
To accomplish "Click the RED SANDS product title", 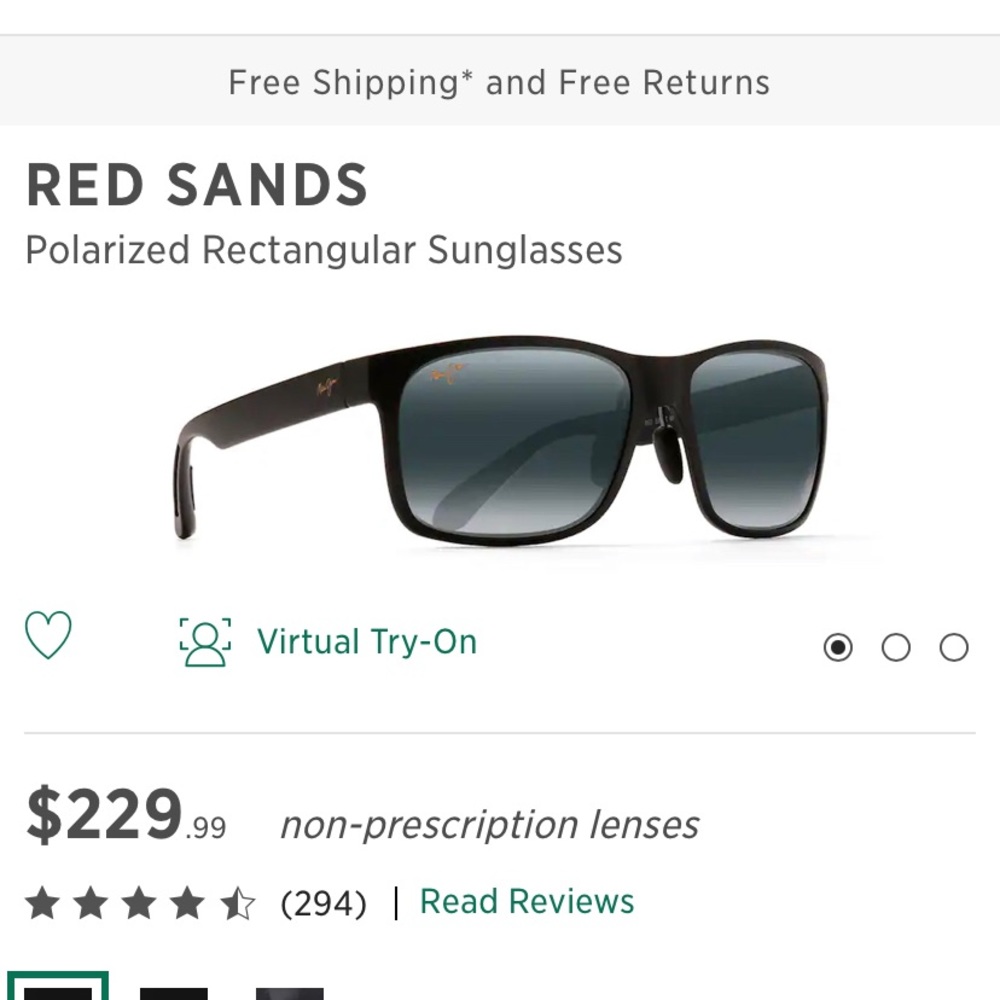I will (198, 184).
